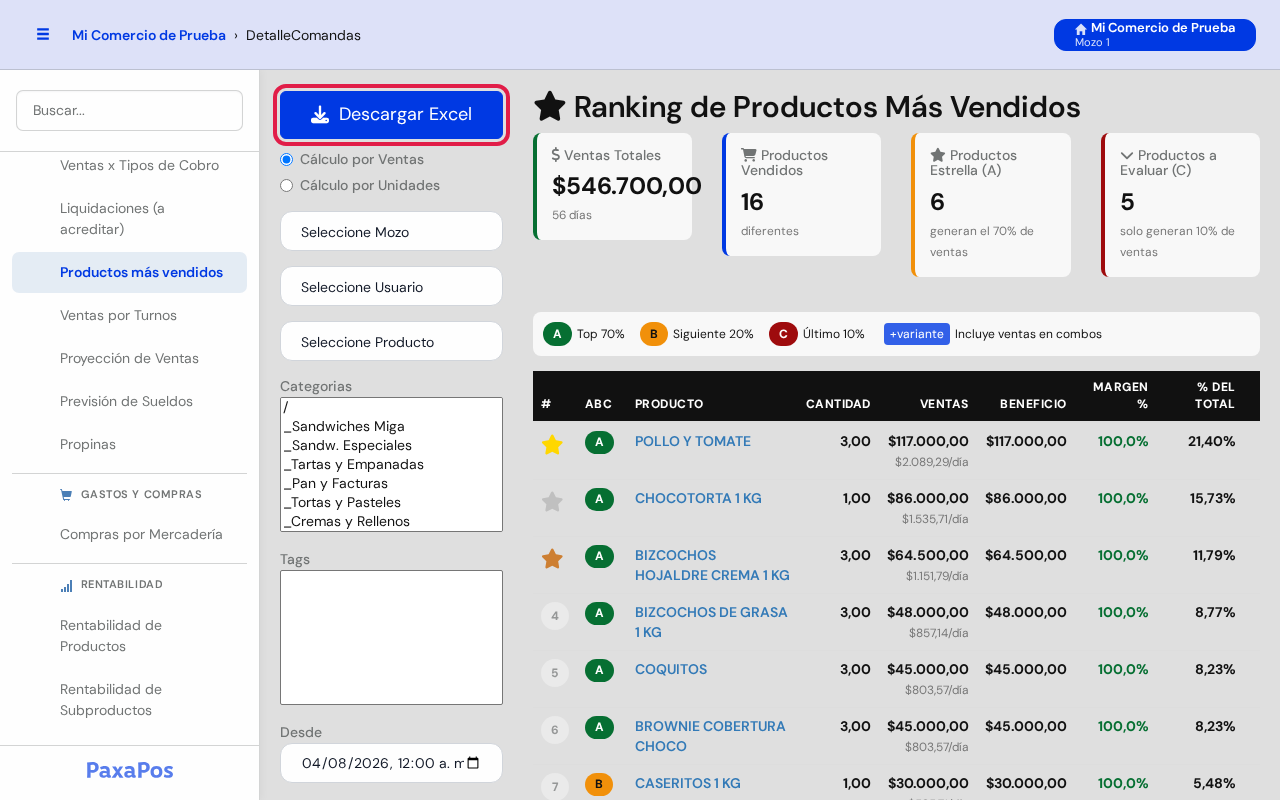This screenshot has width=1280, height=800.
Task: Open the hamburger menu icon
Action: pos(43,34)
